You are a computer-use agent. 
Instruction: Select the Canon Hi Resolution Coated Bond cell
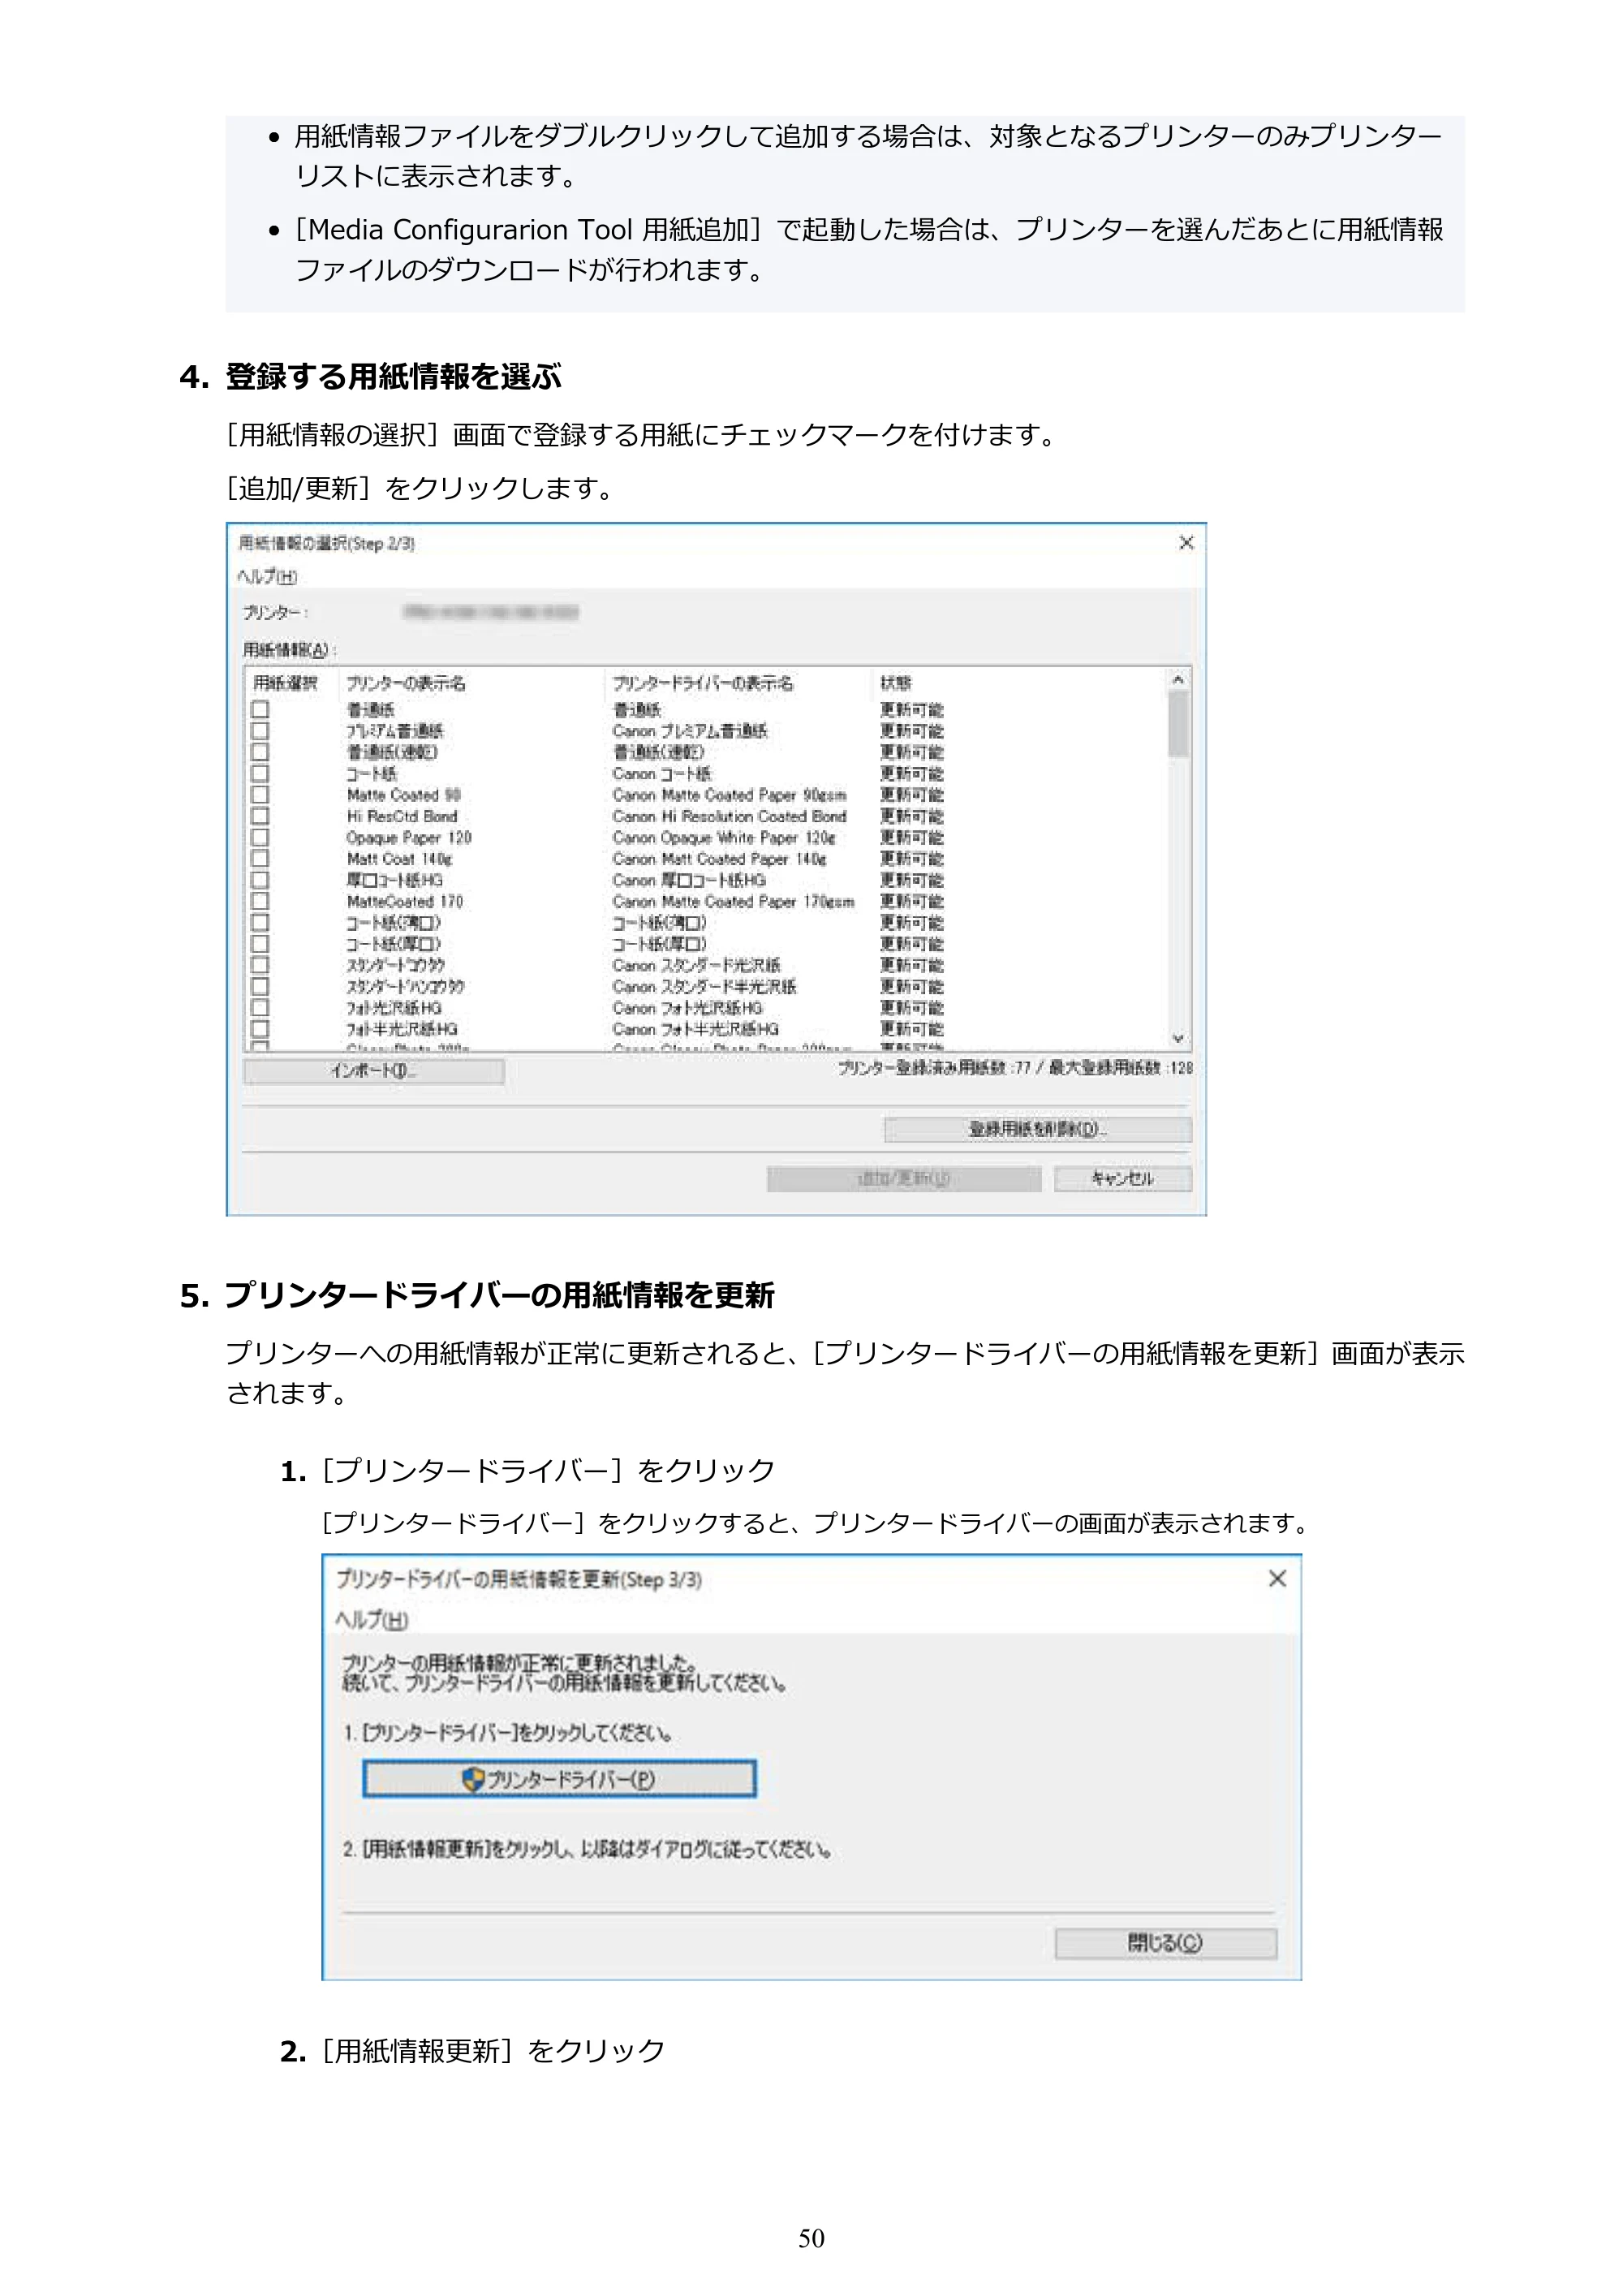pyautogui.click(x=730, y=816)
